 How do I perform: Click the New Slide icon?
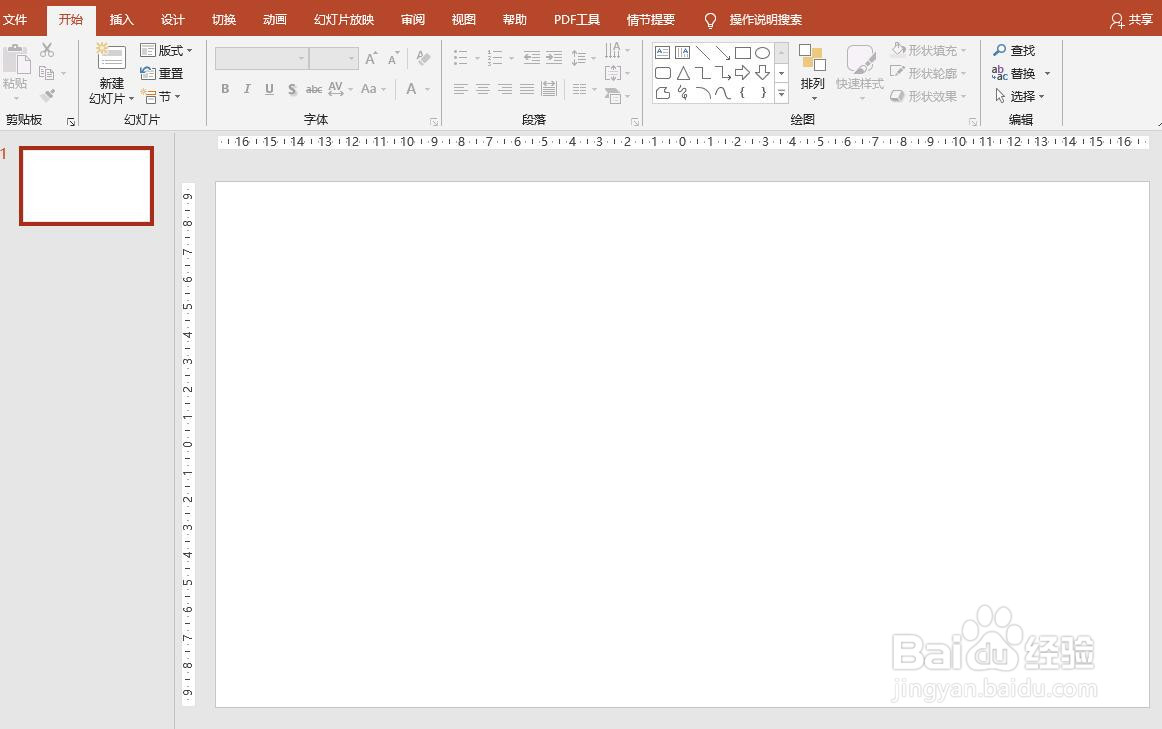tap(111, 57)
